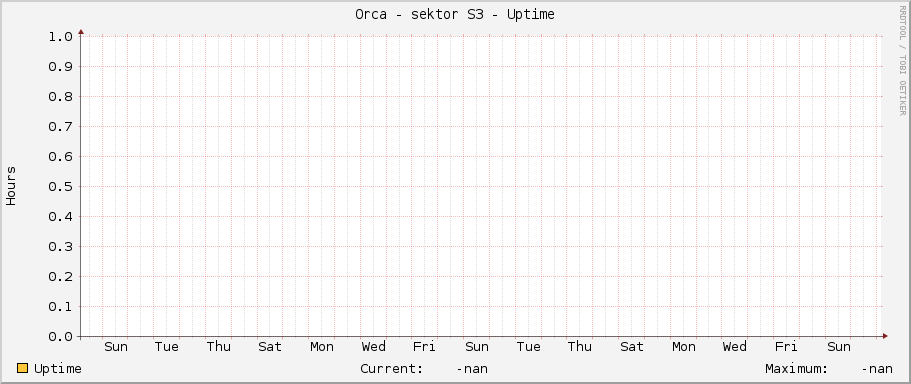
Task: Click the 0.1 y-axis tick value
Action: coord(60,307)
